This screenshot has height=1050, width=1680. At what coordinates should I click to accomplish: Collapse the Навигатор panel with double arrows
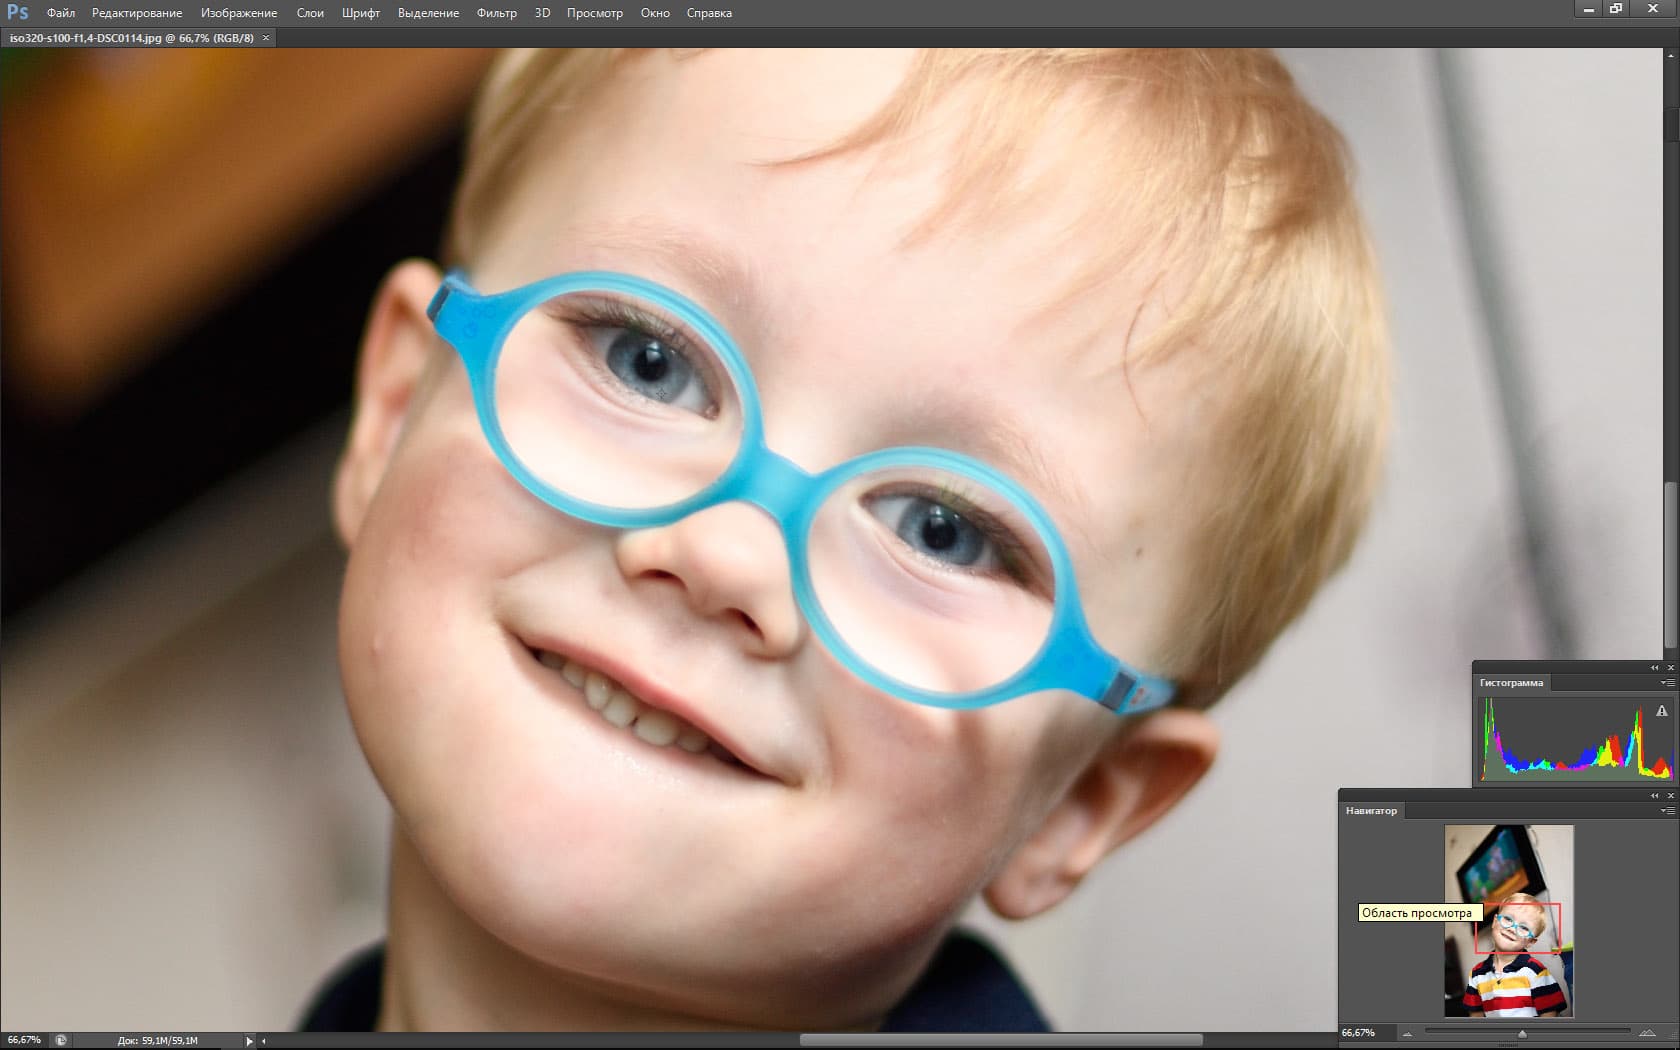pyautogui.click(x=1654, y=795)
